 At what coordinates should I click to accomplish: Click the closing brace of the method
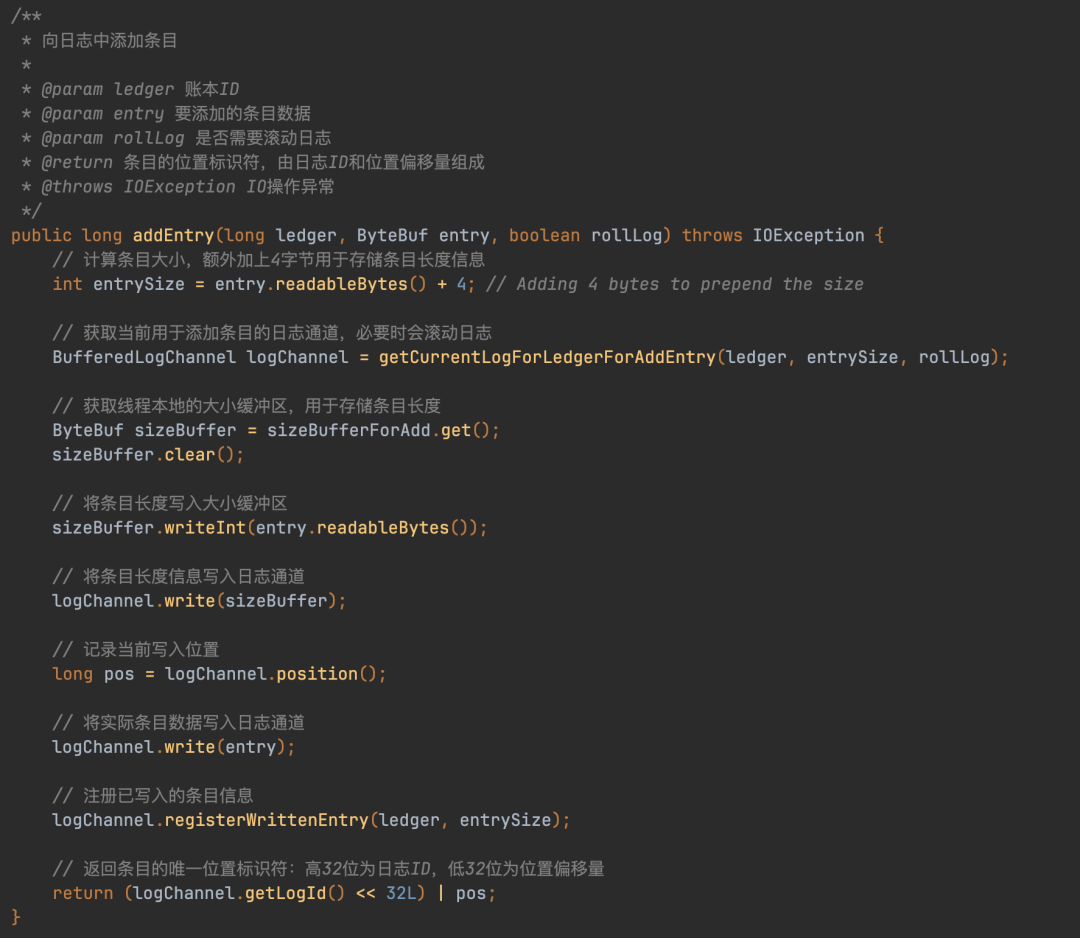tap(16, 917)
